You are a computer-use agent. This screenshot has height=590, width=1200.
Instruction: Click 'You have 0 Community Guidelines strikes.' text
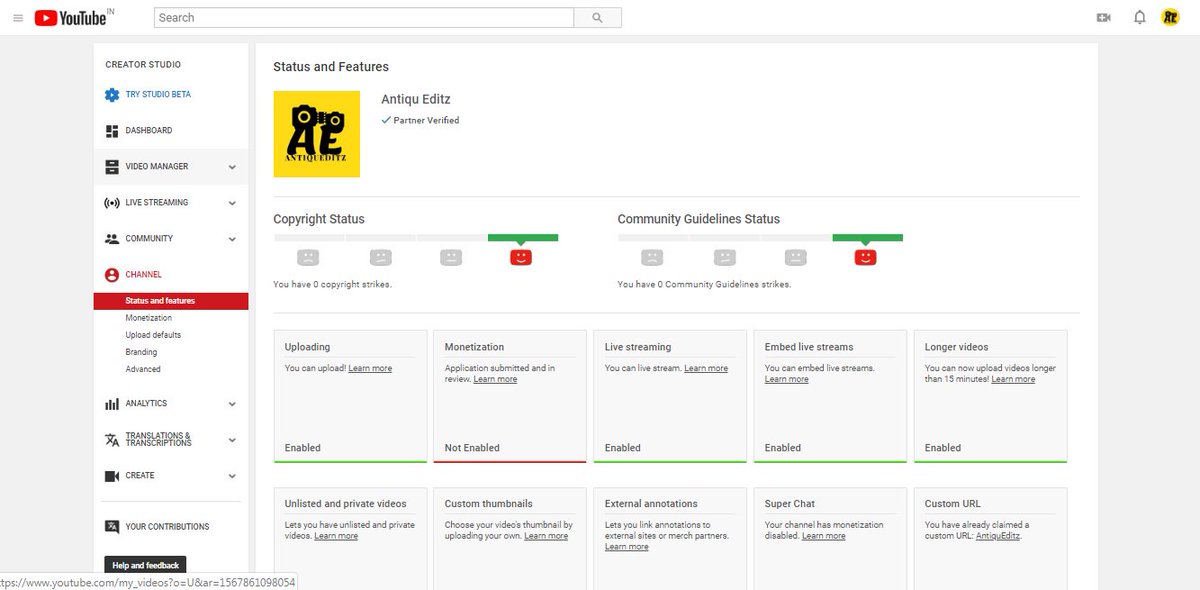click(x=704, y=285)
